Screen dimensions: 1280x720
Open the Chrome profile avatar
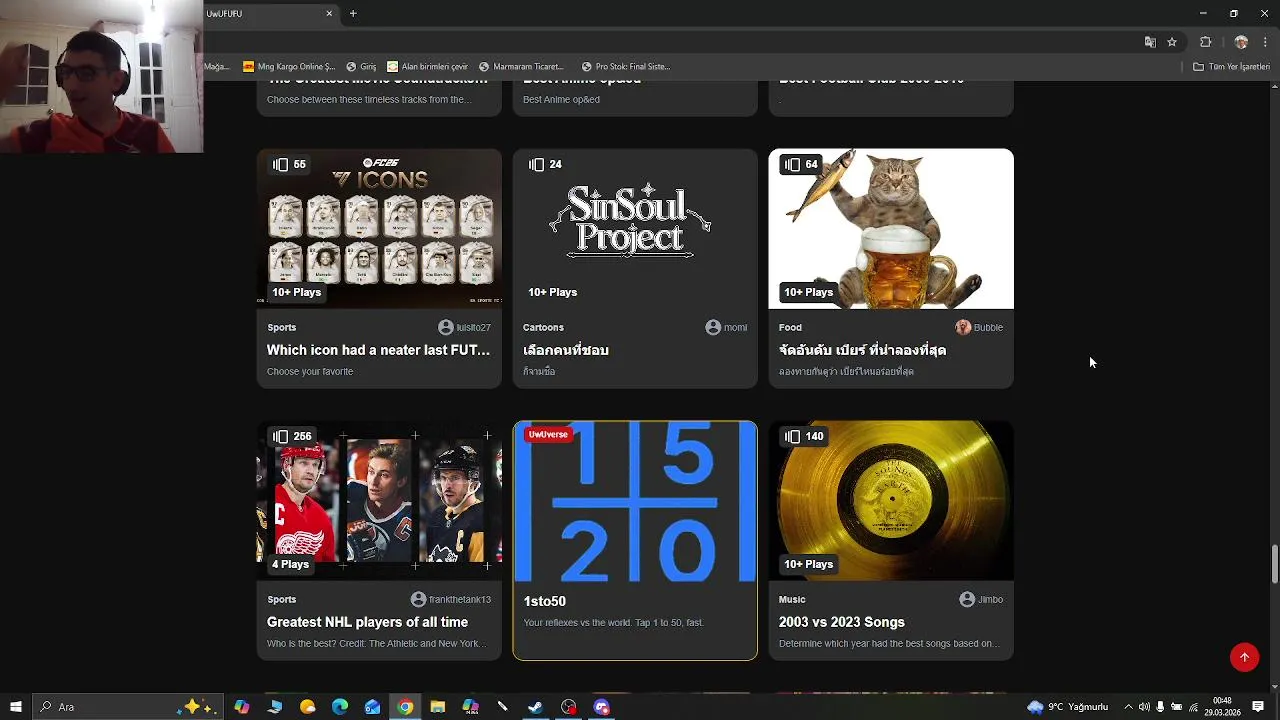tap(1241, 42)
